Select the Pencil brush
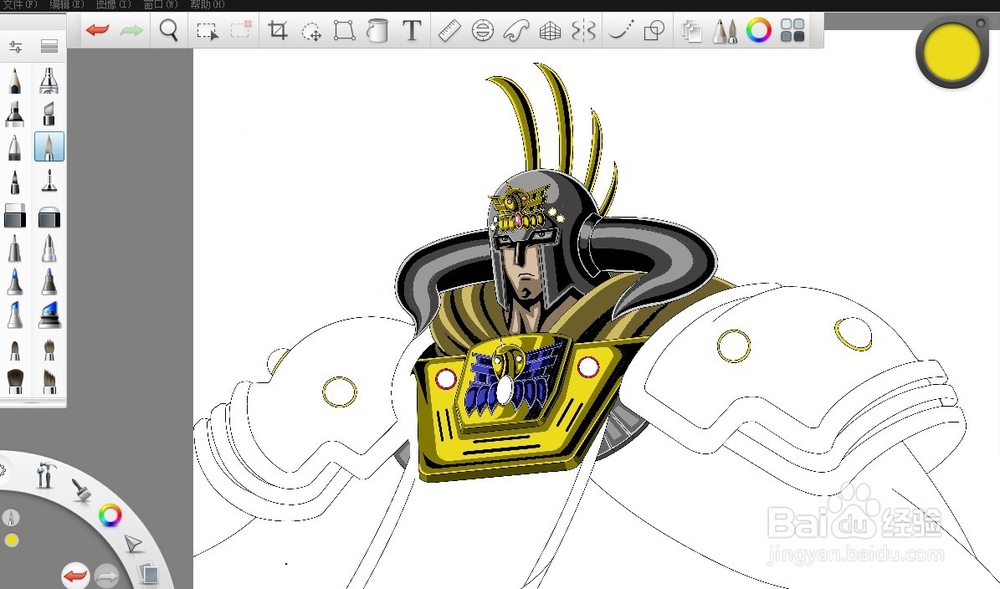1000x589 pixels. click(x=15, y=81)
